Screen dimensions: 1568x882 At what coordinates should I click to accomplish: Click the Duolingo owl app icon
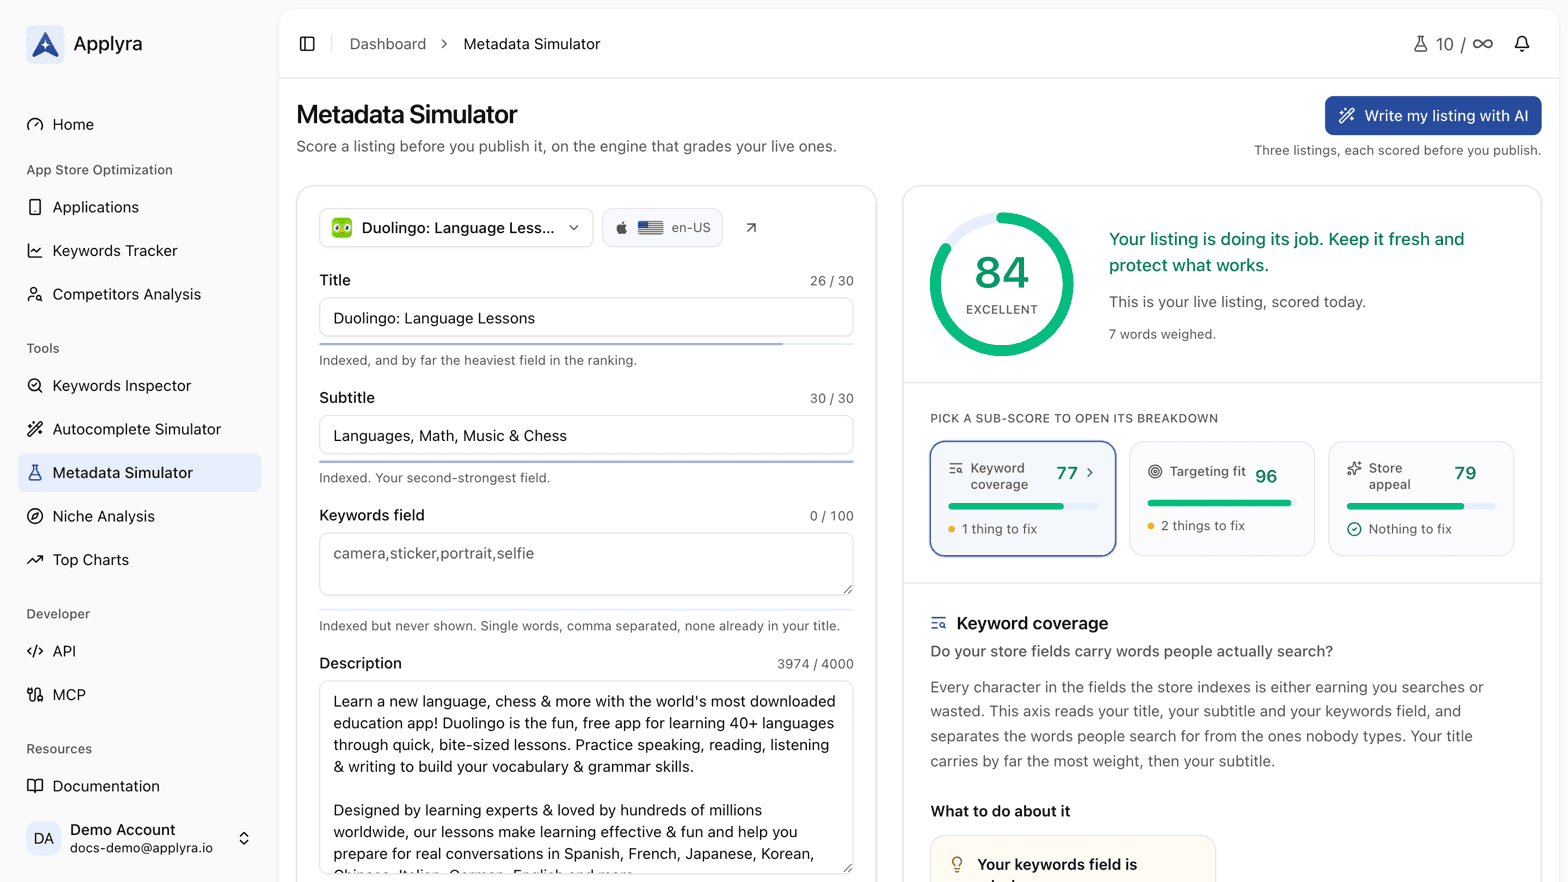[x=342, y=228]
